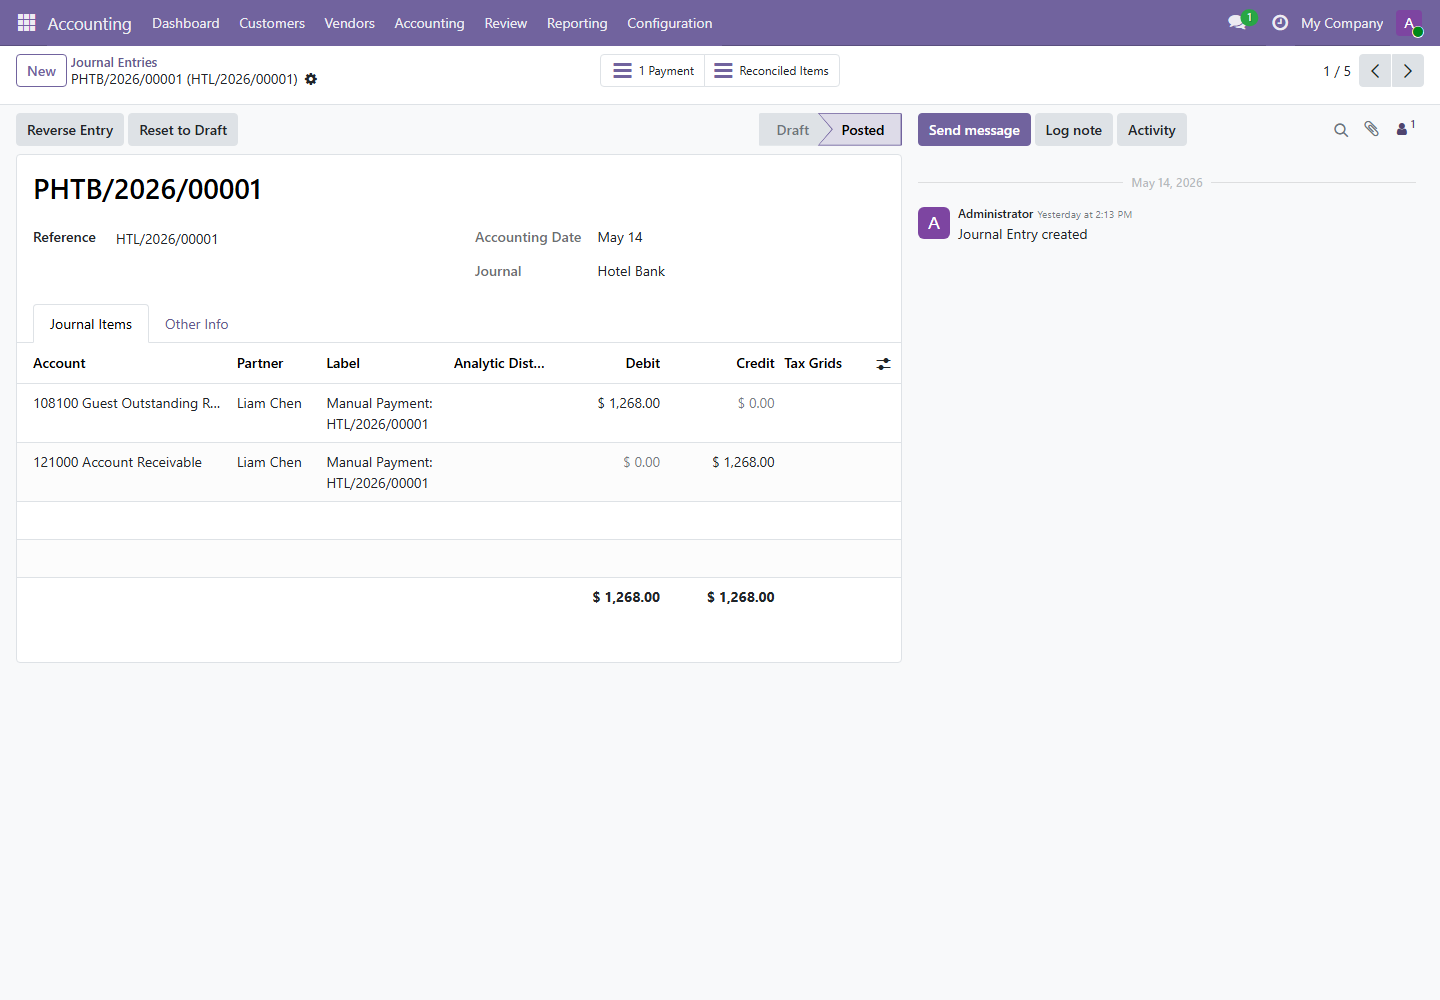Click the Analytic Dist... column header
This screenshot has width=1440, height=1000.
(499, 363)
